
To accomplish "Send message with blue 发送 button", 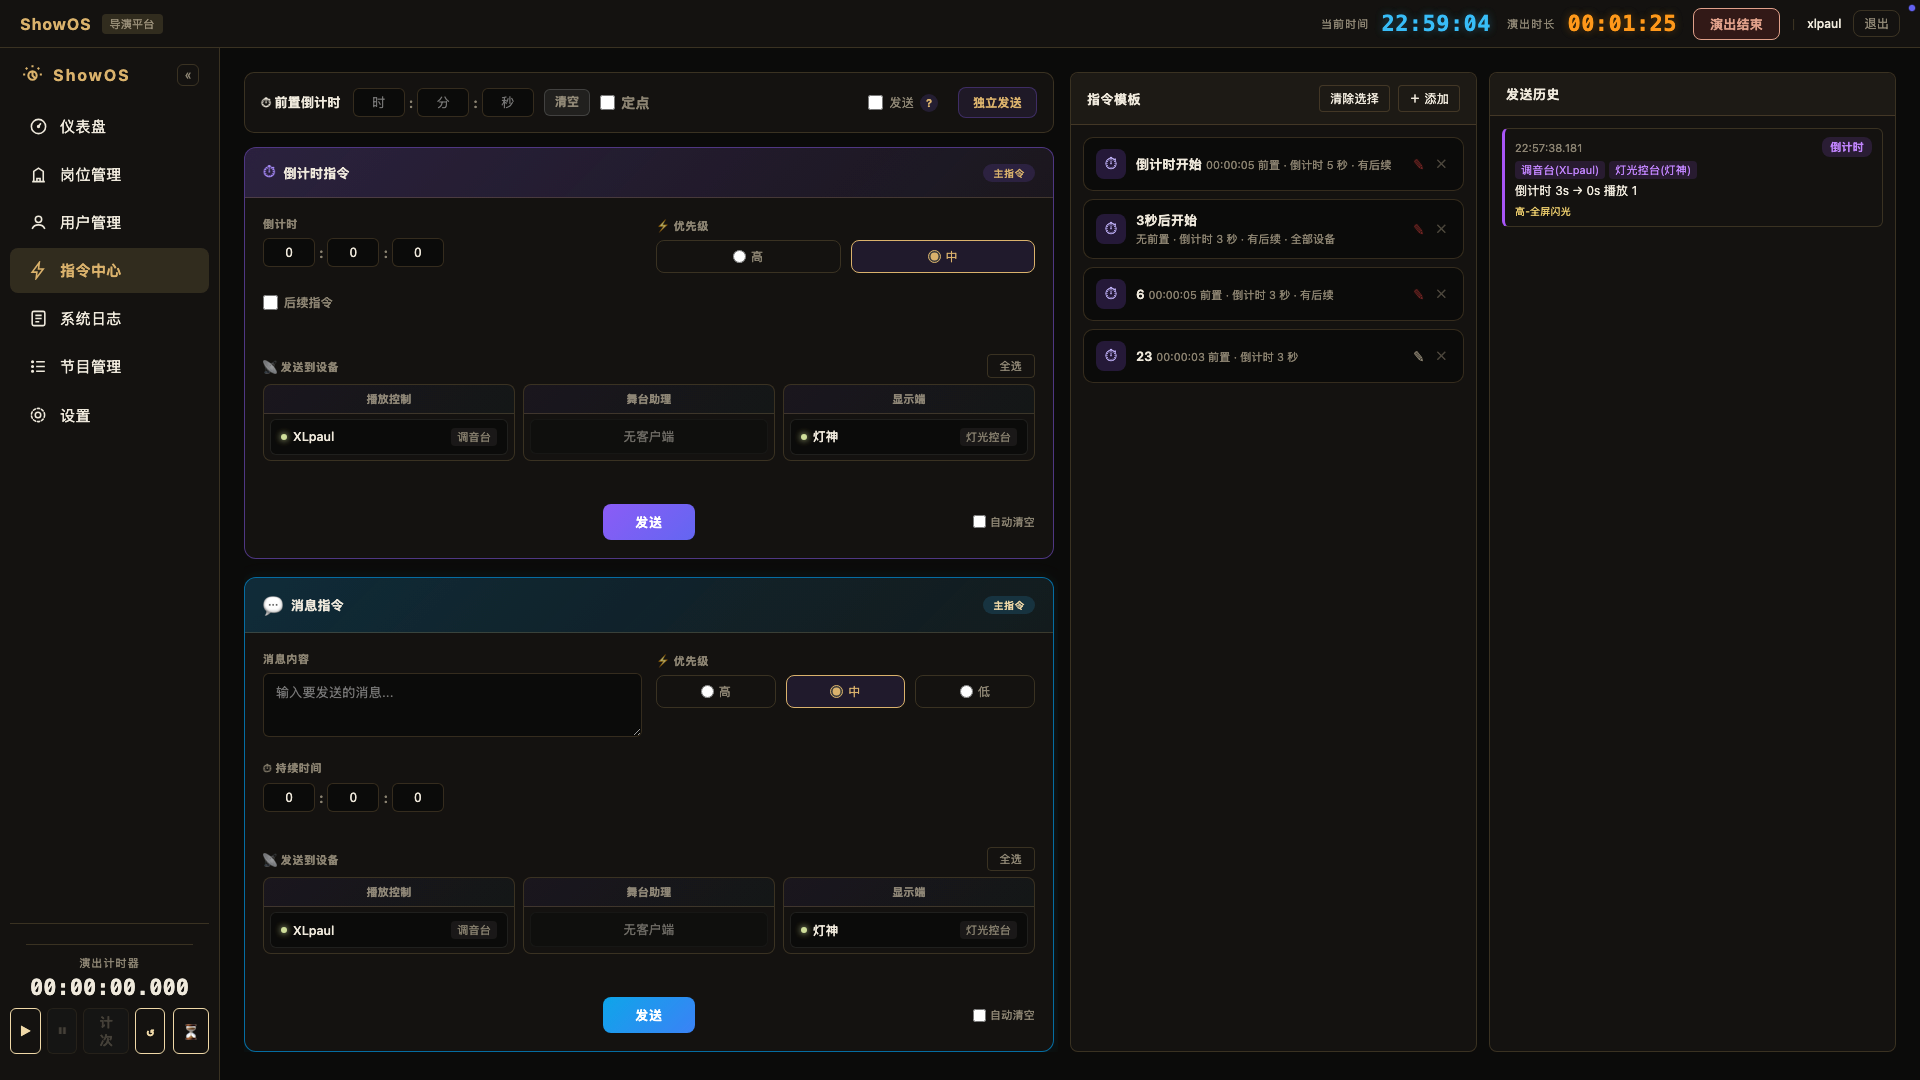I will 648,1015.
